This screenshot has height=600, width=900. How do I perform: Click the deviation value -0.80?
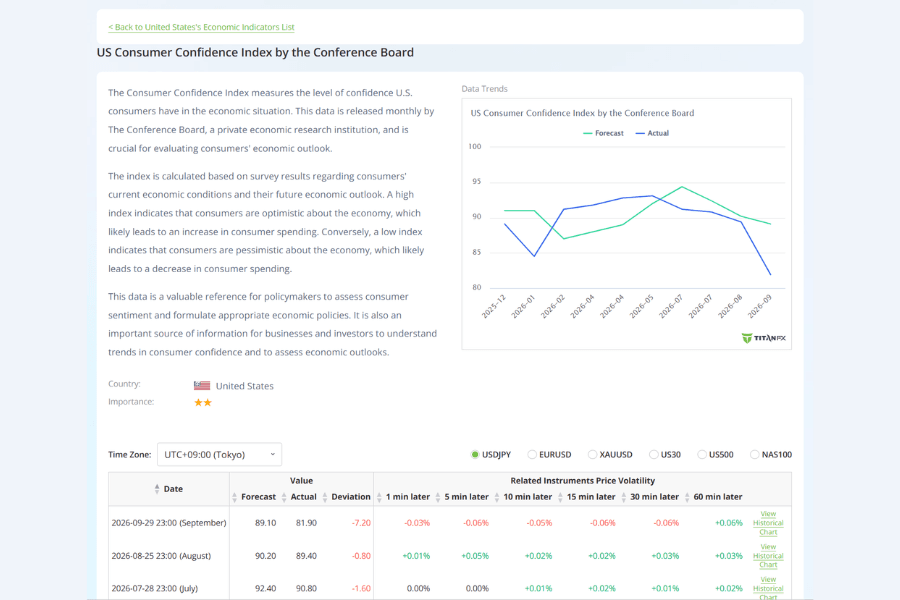coord(361,556)
